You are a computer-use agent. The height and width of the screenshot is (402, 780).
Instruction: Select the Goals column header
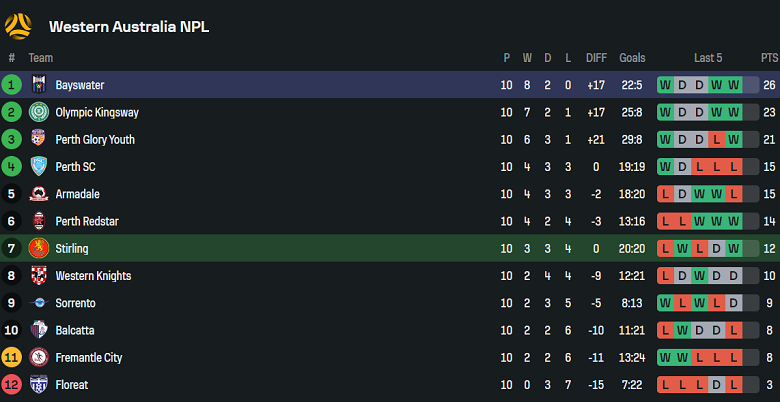(632, 58)
